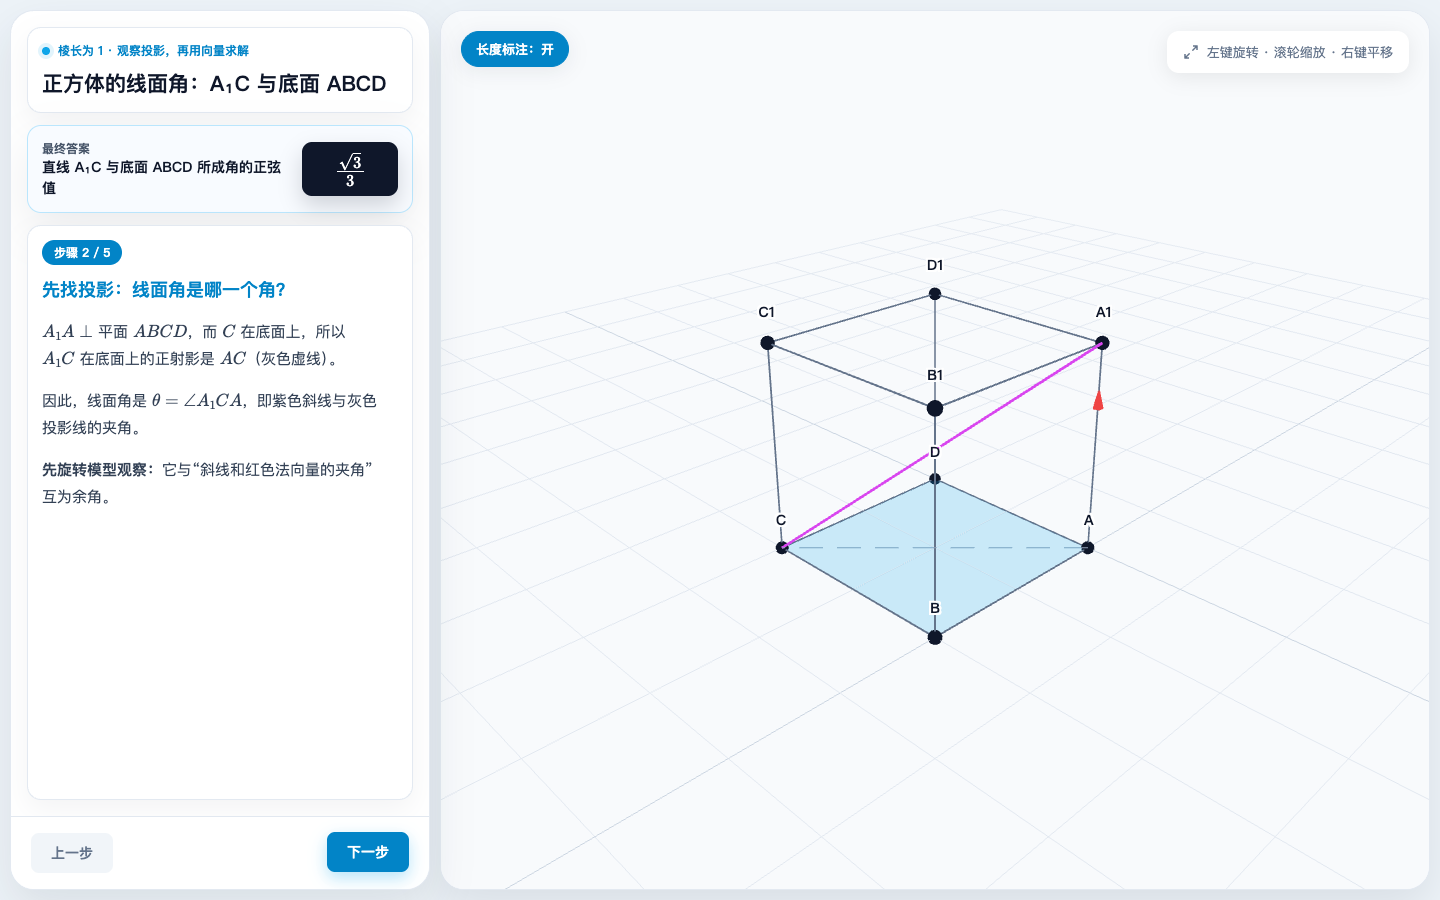
Task: Click the title 正方体的线面角：A₁C 与底面 ABCD
Action: coord(214,84)
